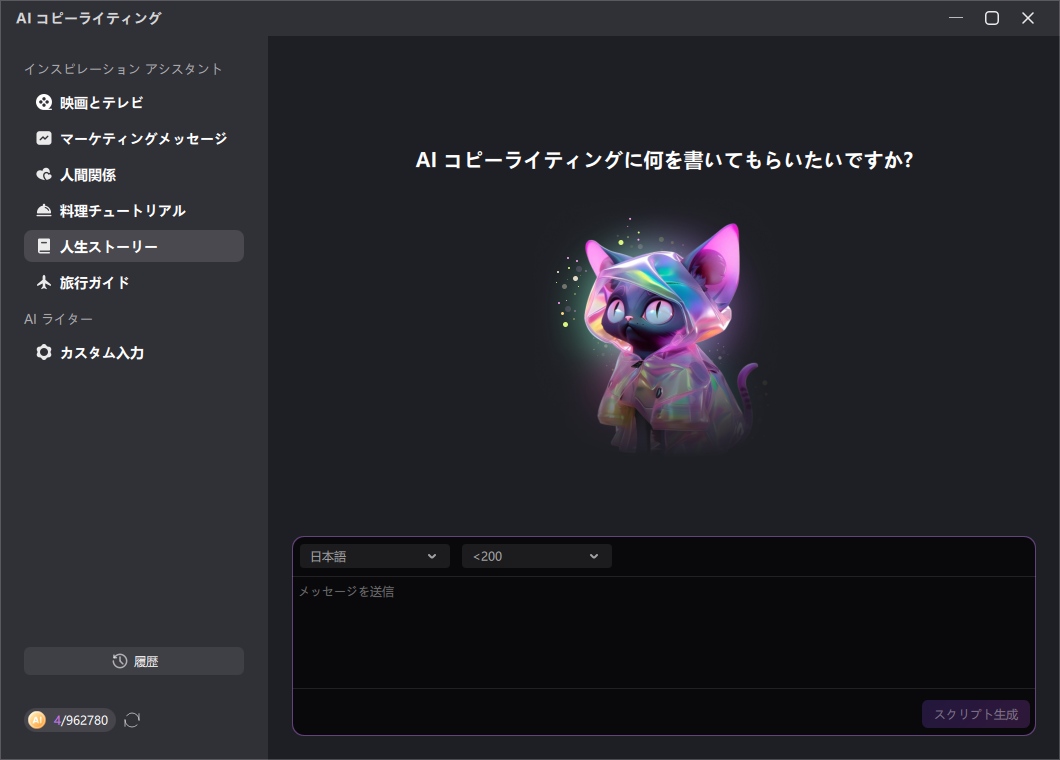Click the orange AI credits badge
This screenshot has height=760, width=1060.
pyautogui.click(x=37, y=719)
